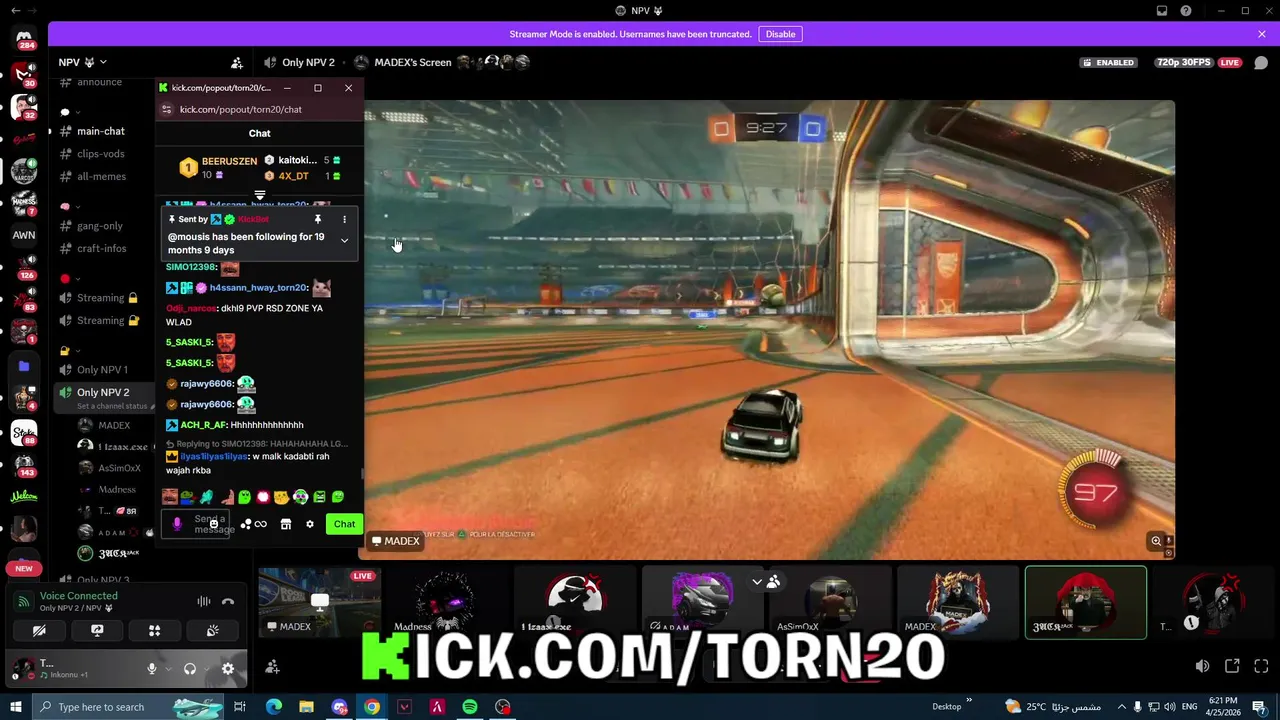The height and width of the screenshot is (720, 1280).
Task: Open Discord direct messages home icon
Action: pyautogui.click(x=24, y=39)
